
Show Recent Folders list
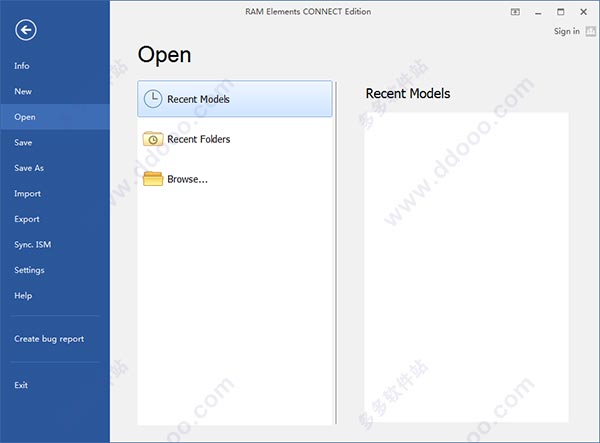[x=235, y=139]
